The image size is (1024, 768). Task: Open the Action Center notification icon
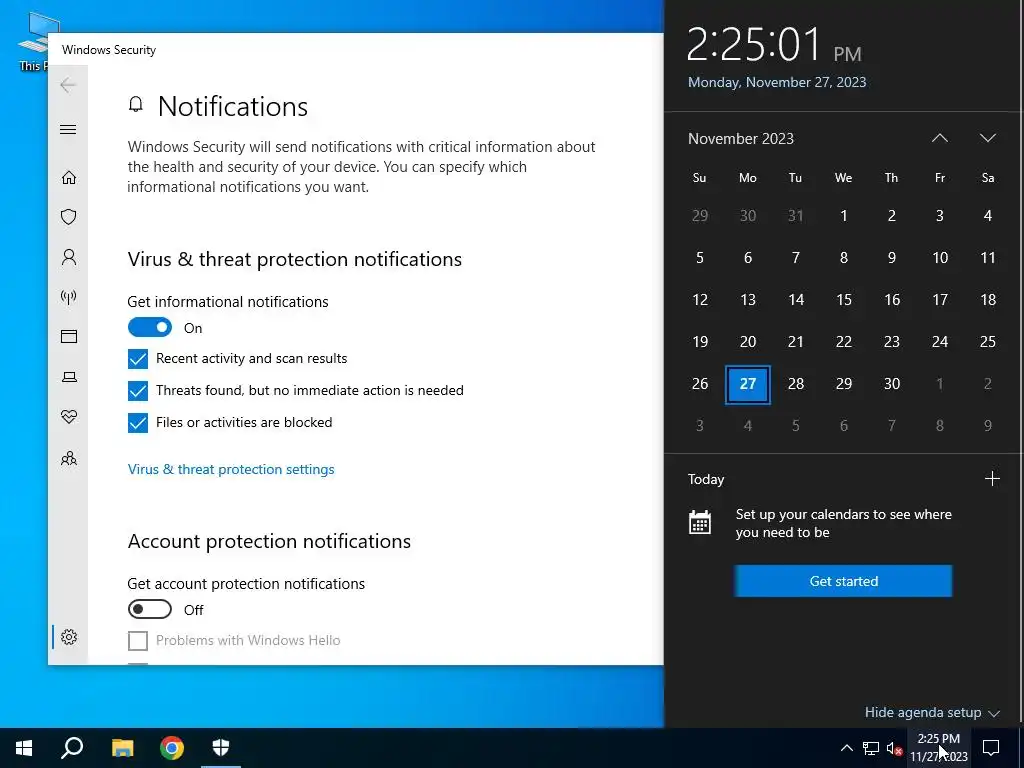coord(991,748)
